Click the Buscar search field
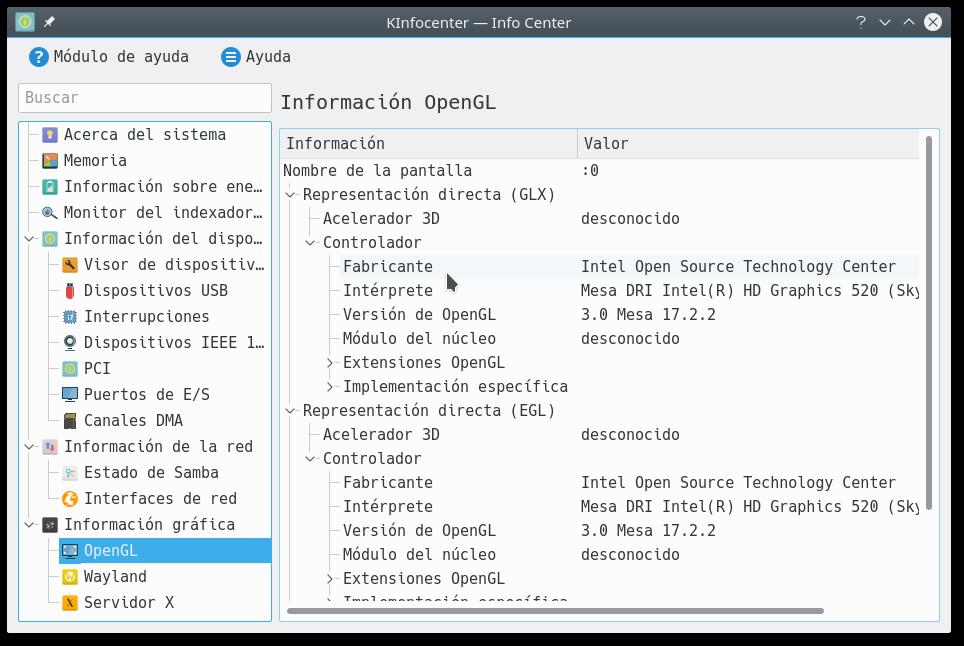The image size is (964, 646). [x=145, y=98]
